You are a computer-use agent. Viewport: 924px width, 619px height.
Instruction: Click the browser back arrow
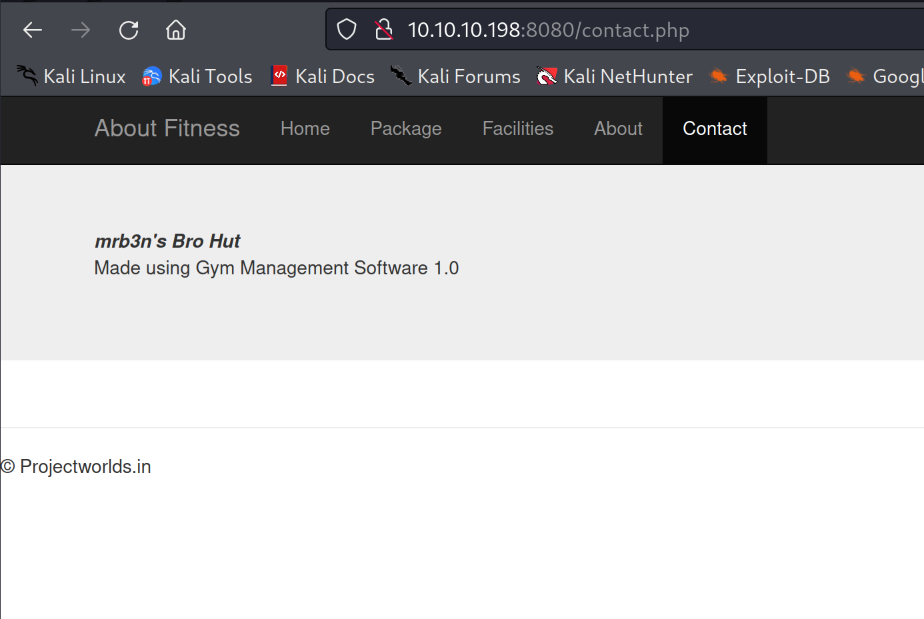click(x=32, y=30)
